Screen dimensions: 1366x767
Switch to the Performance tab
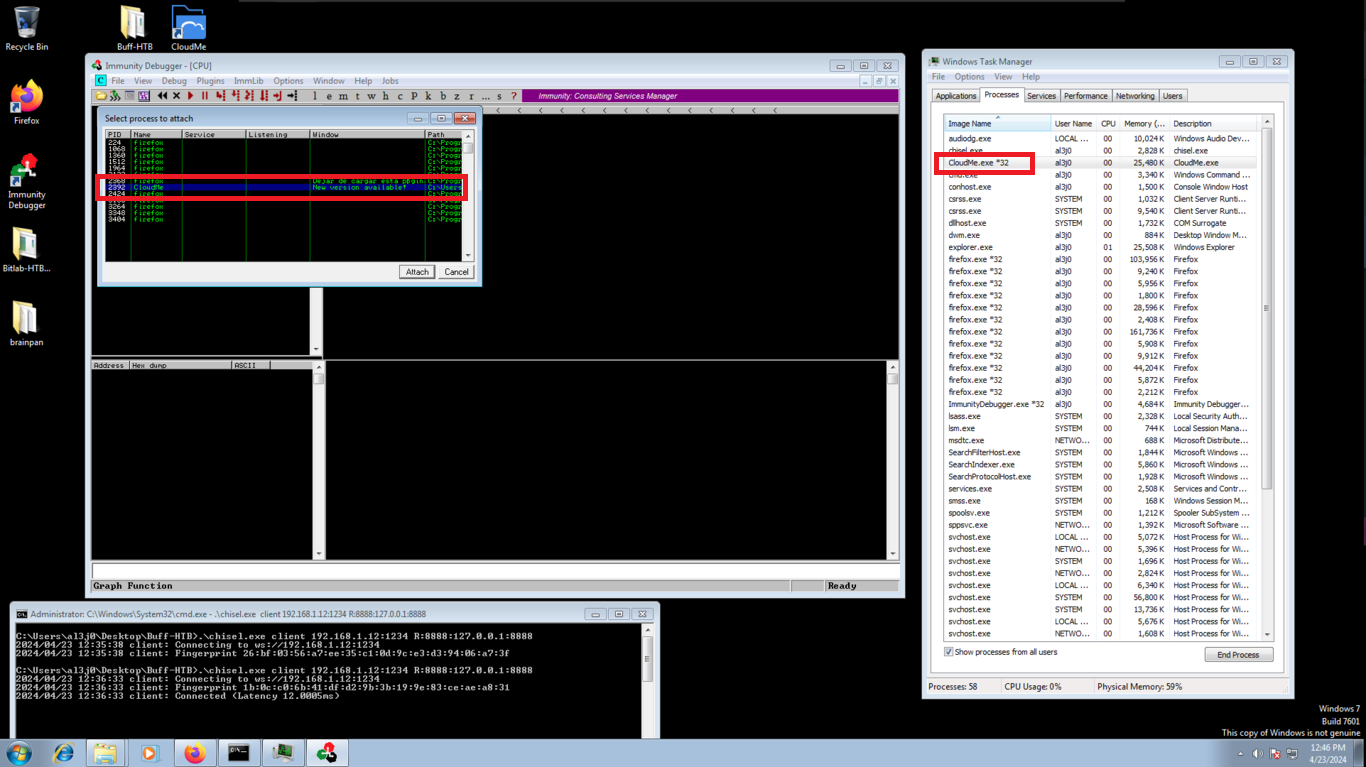(x=1085, y=96)
